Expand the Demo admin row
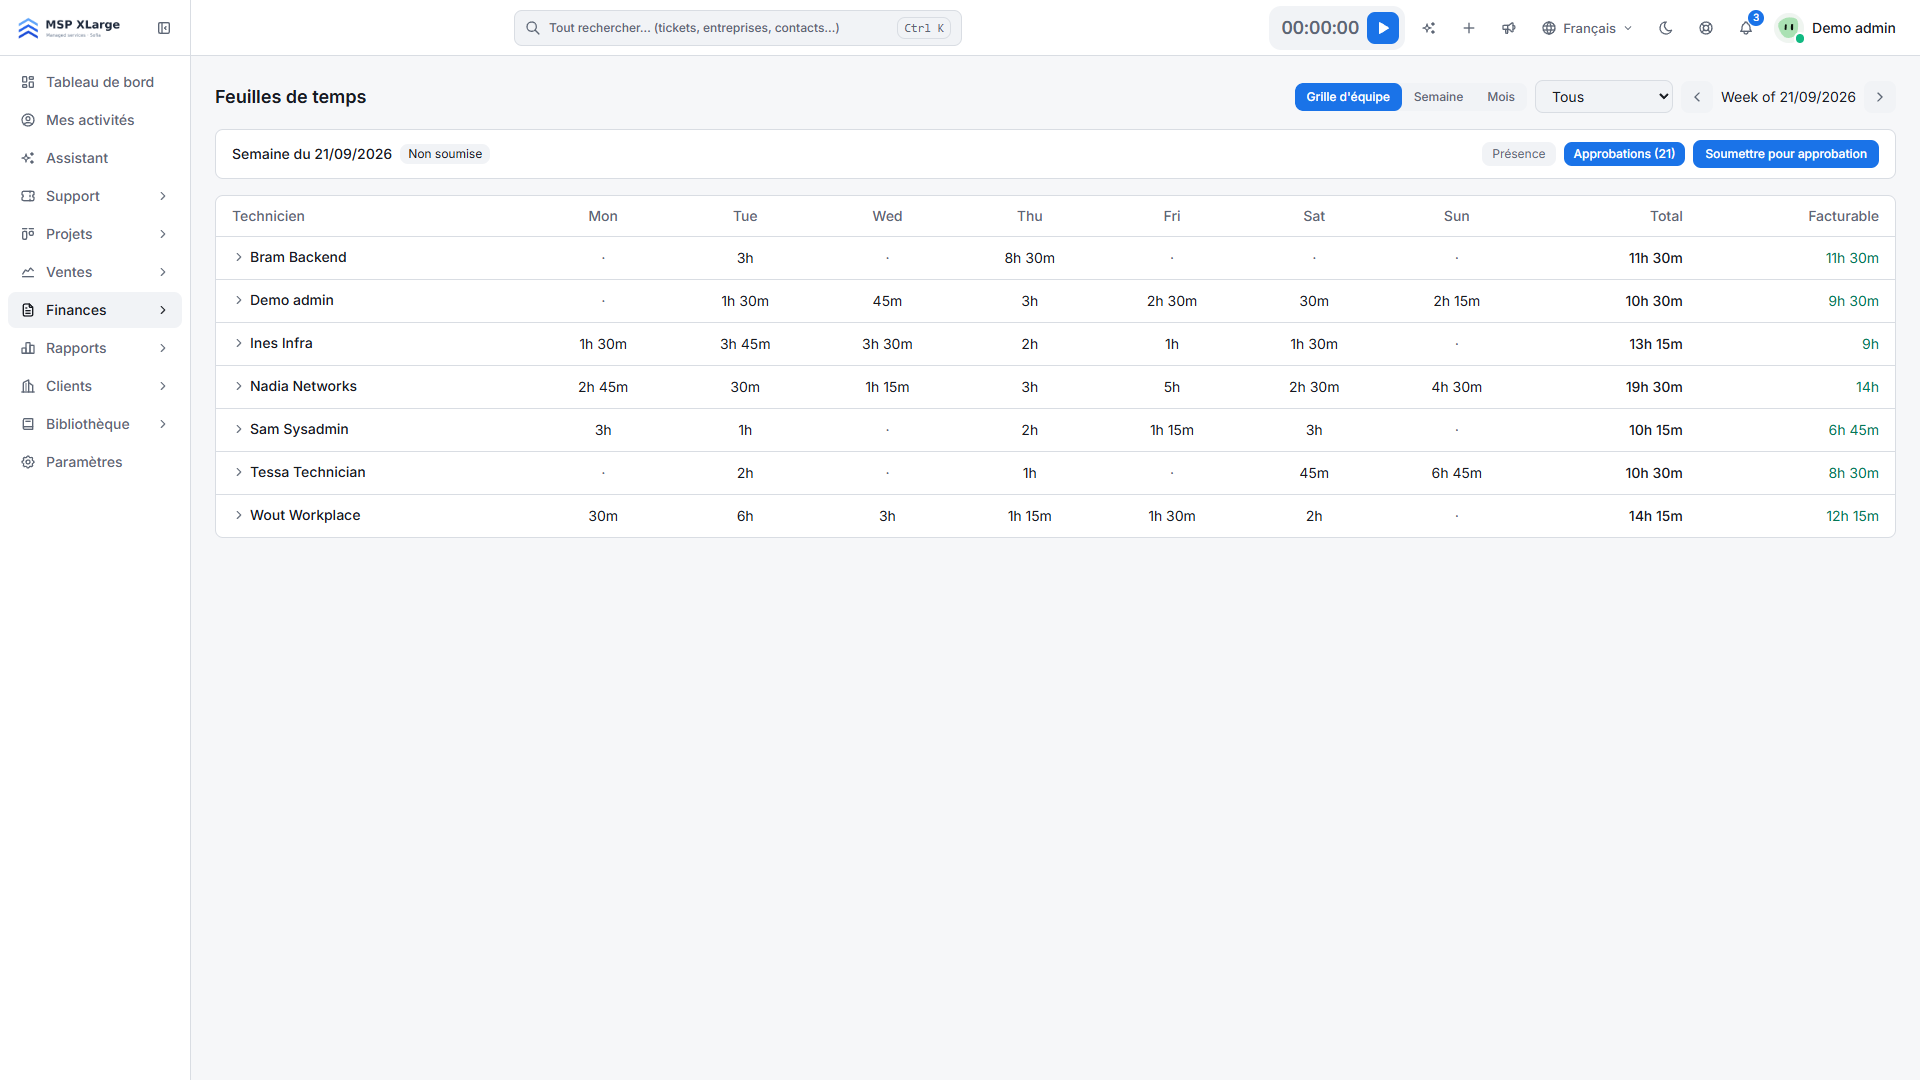1920x1080 pixels. pyautogui.click(x=239, y=300)
